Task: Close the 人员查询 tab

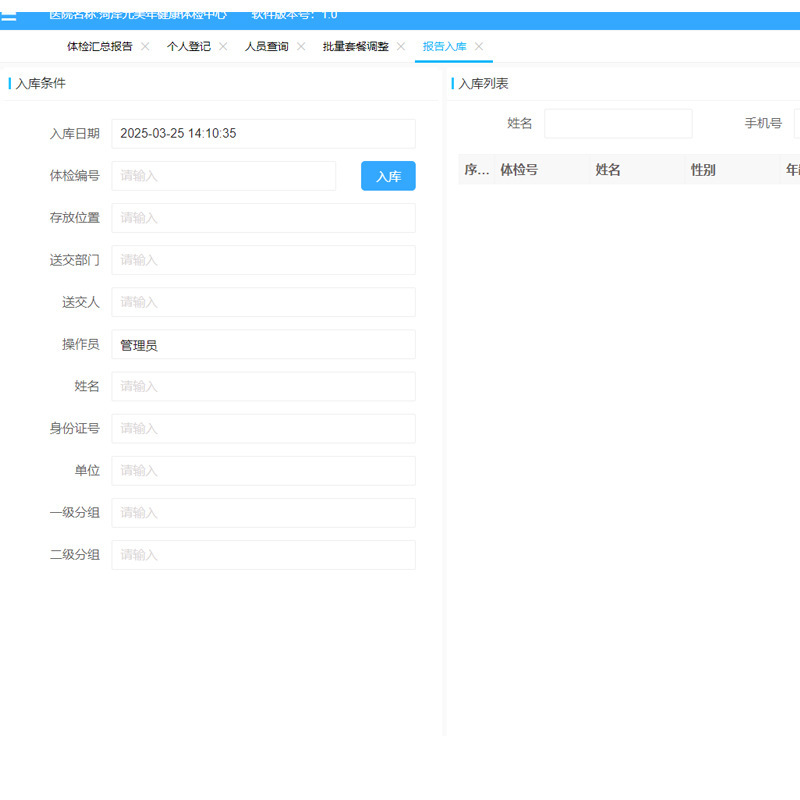Action: (x=301, y=47)
